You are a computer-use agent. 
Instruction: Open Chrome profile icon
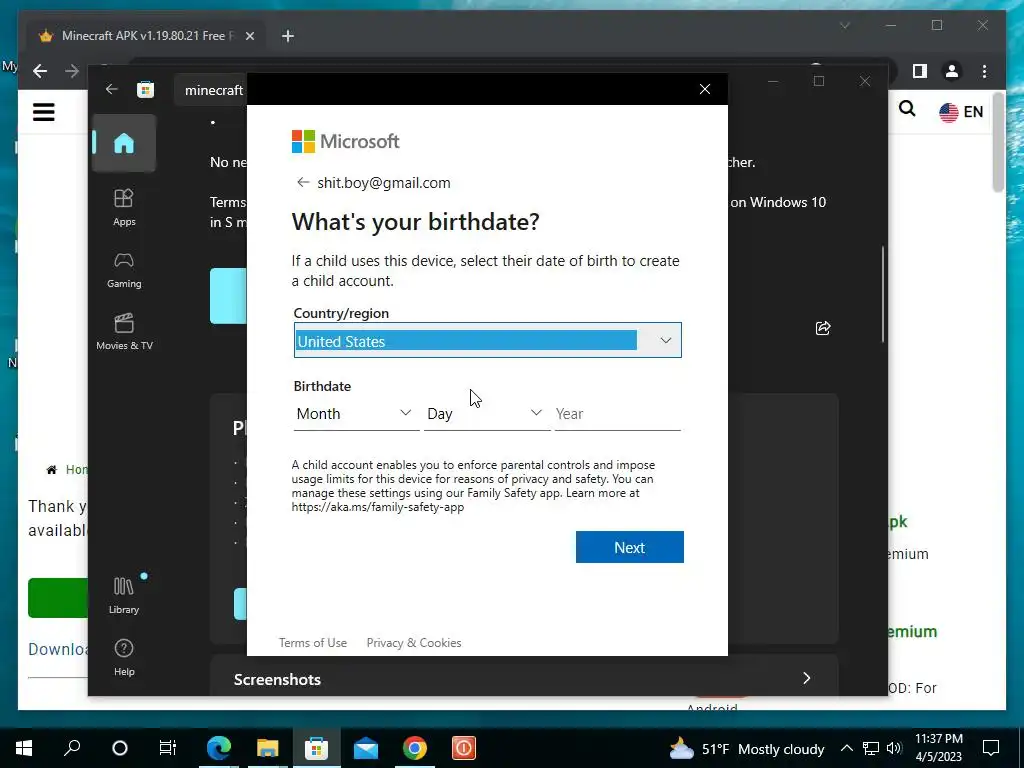pyautogui.click(x=952, y=71)
